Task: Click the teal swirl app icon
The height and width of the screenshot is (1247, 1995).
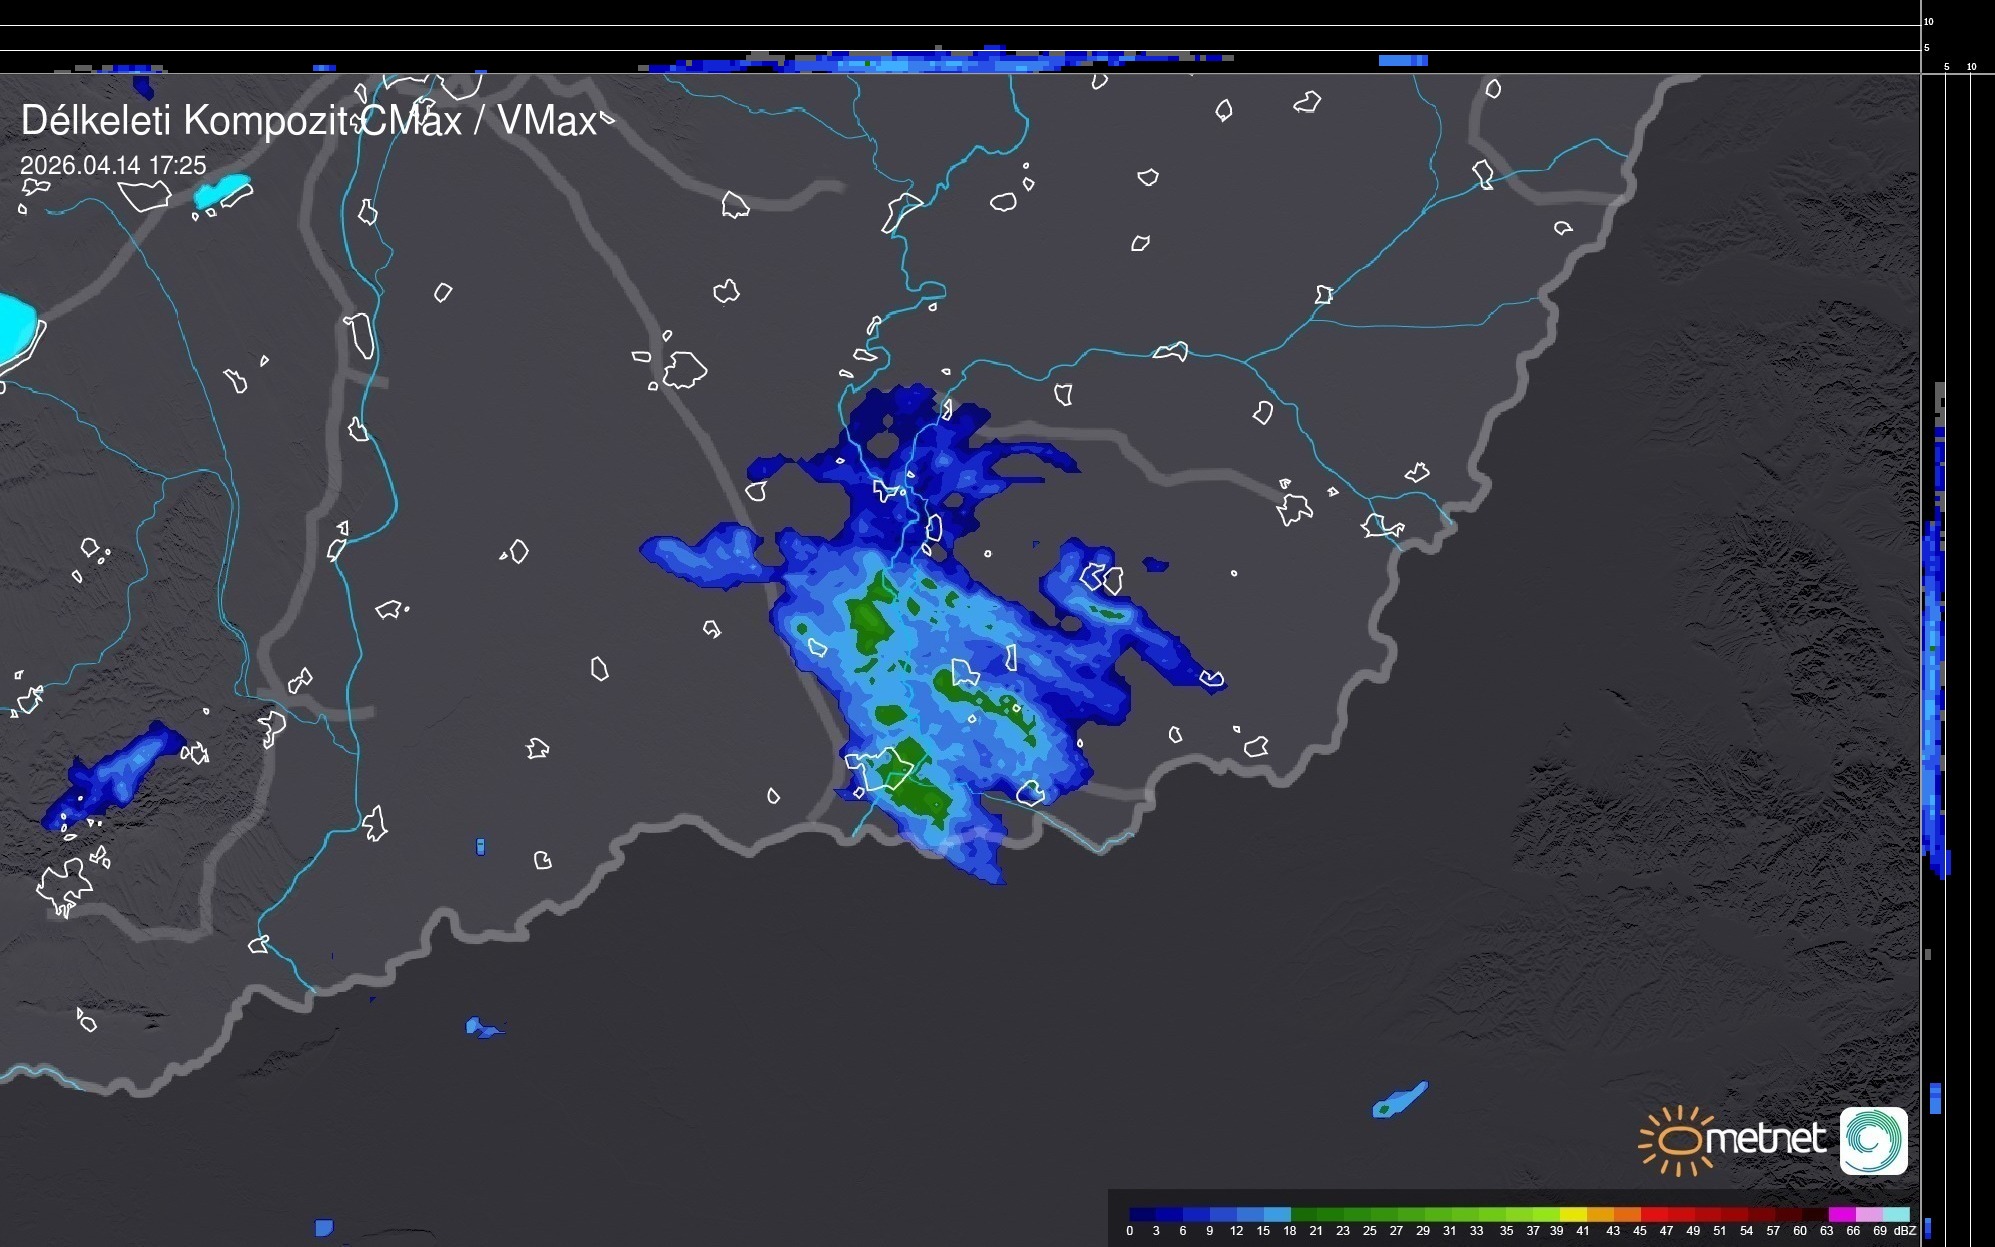Action: 1873,1140
